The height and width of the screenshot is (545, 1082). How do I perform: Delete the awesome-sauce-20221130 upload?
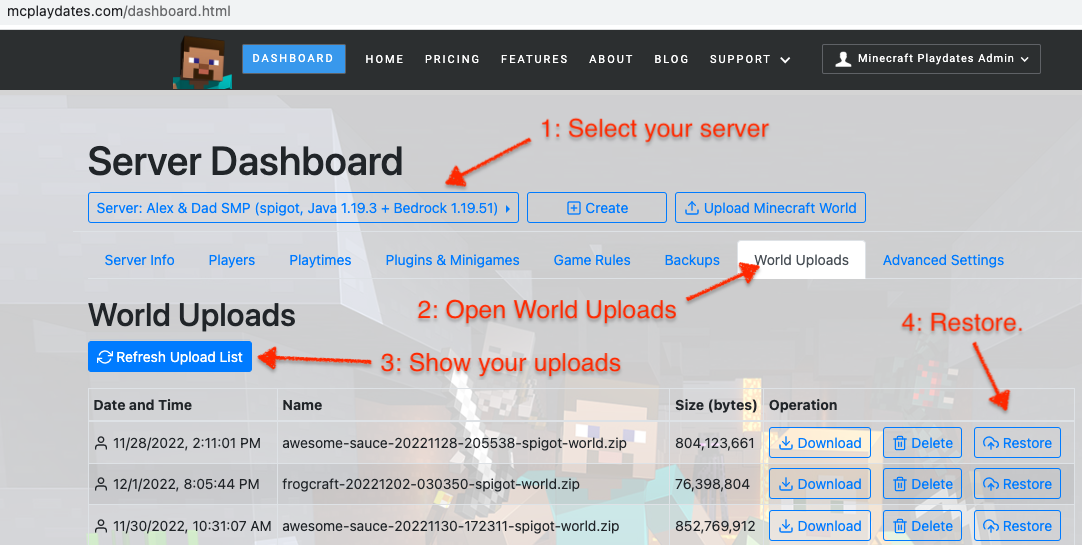point(921,526)
